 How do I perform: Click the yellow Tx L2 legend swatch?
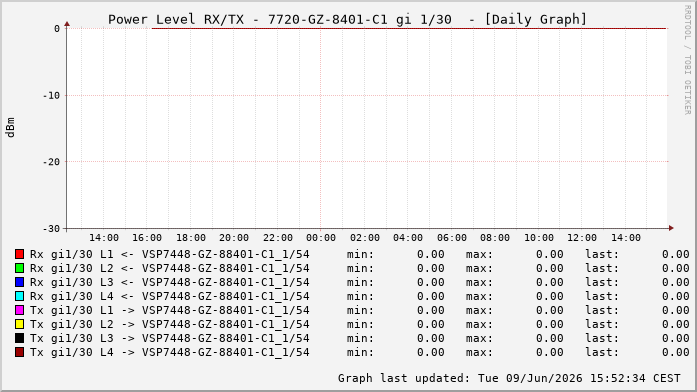[19, 324]
